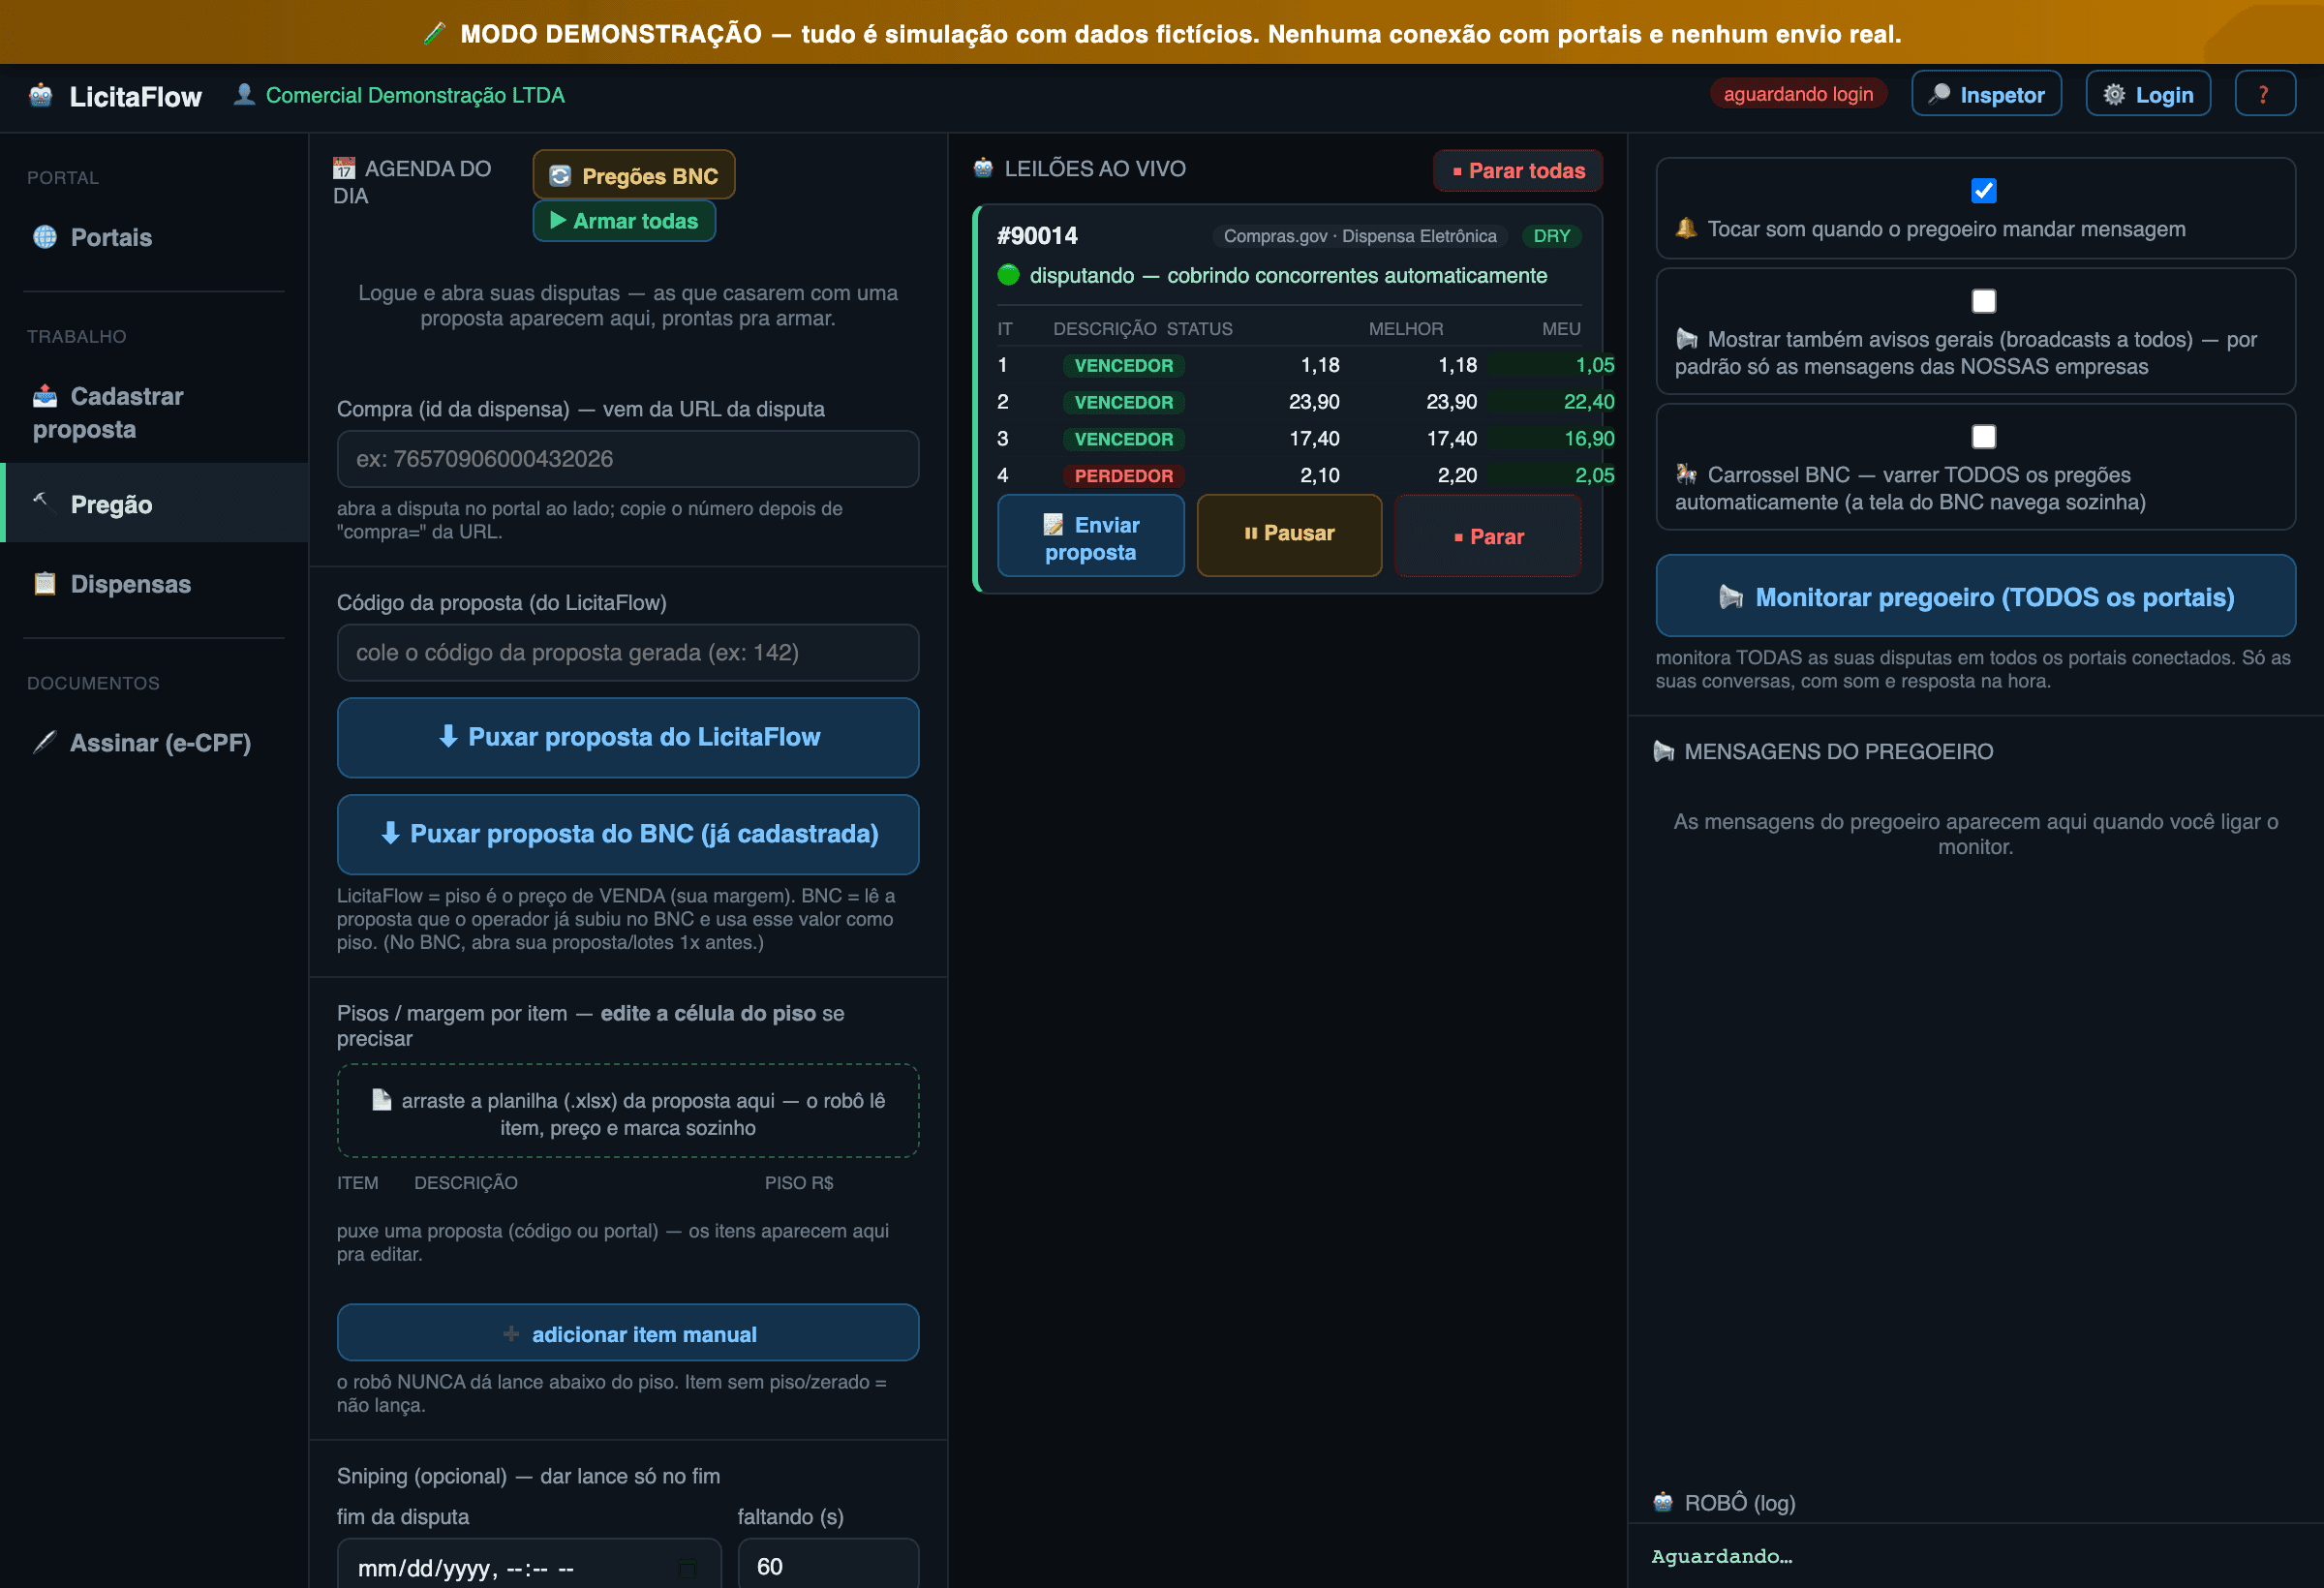2324x1588 pixels.
Task: Focus the faltando (s) seconds field
Action: pyautogui.click(x=828, y=1565)
